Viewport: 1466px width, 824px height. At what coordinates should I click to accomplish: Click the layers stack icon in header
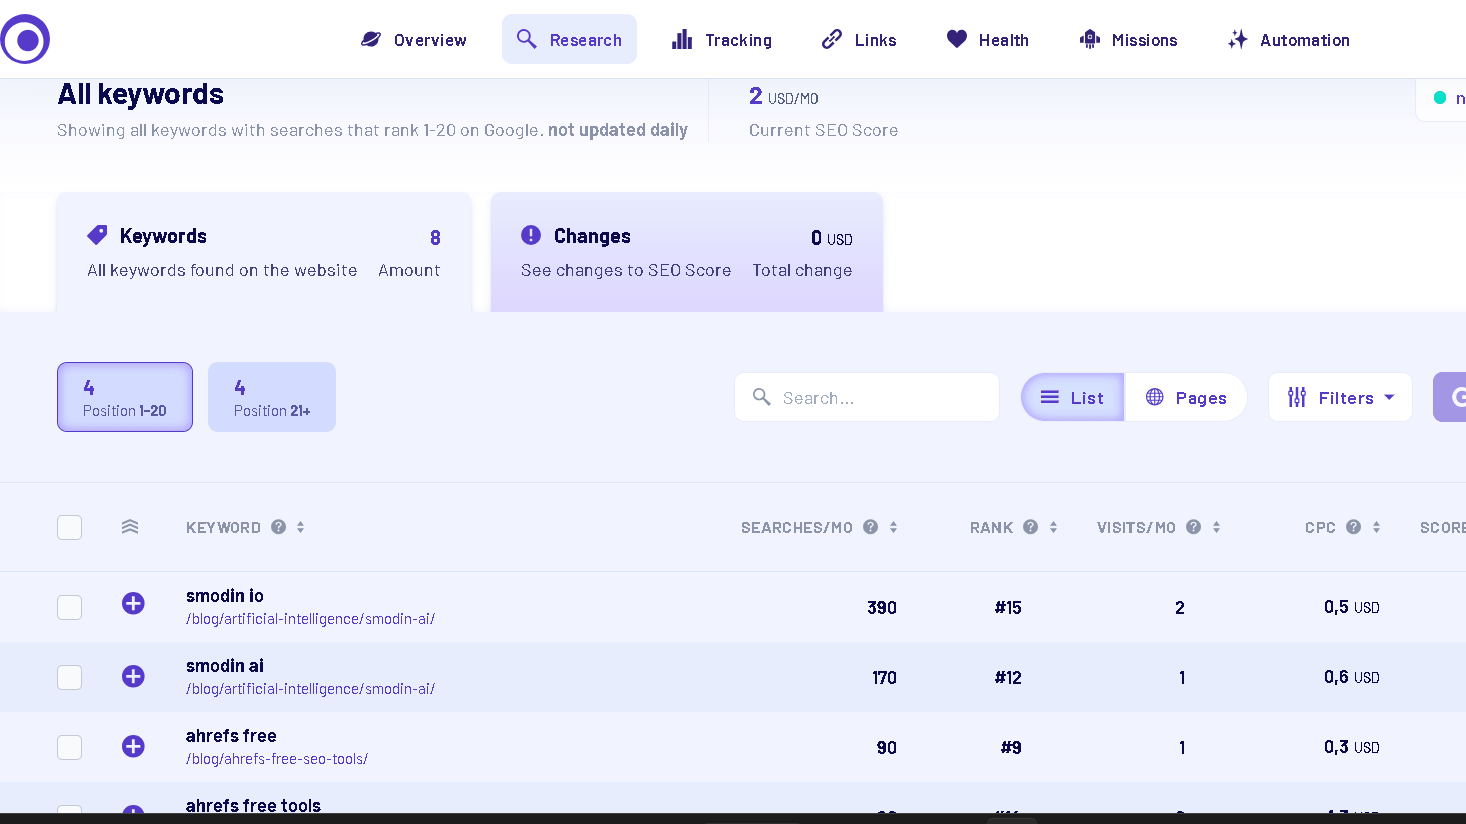point(130,527)
